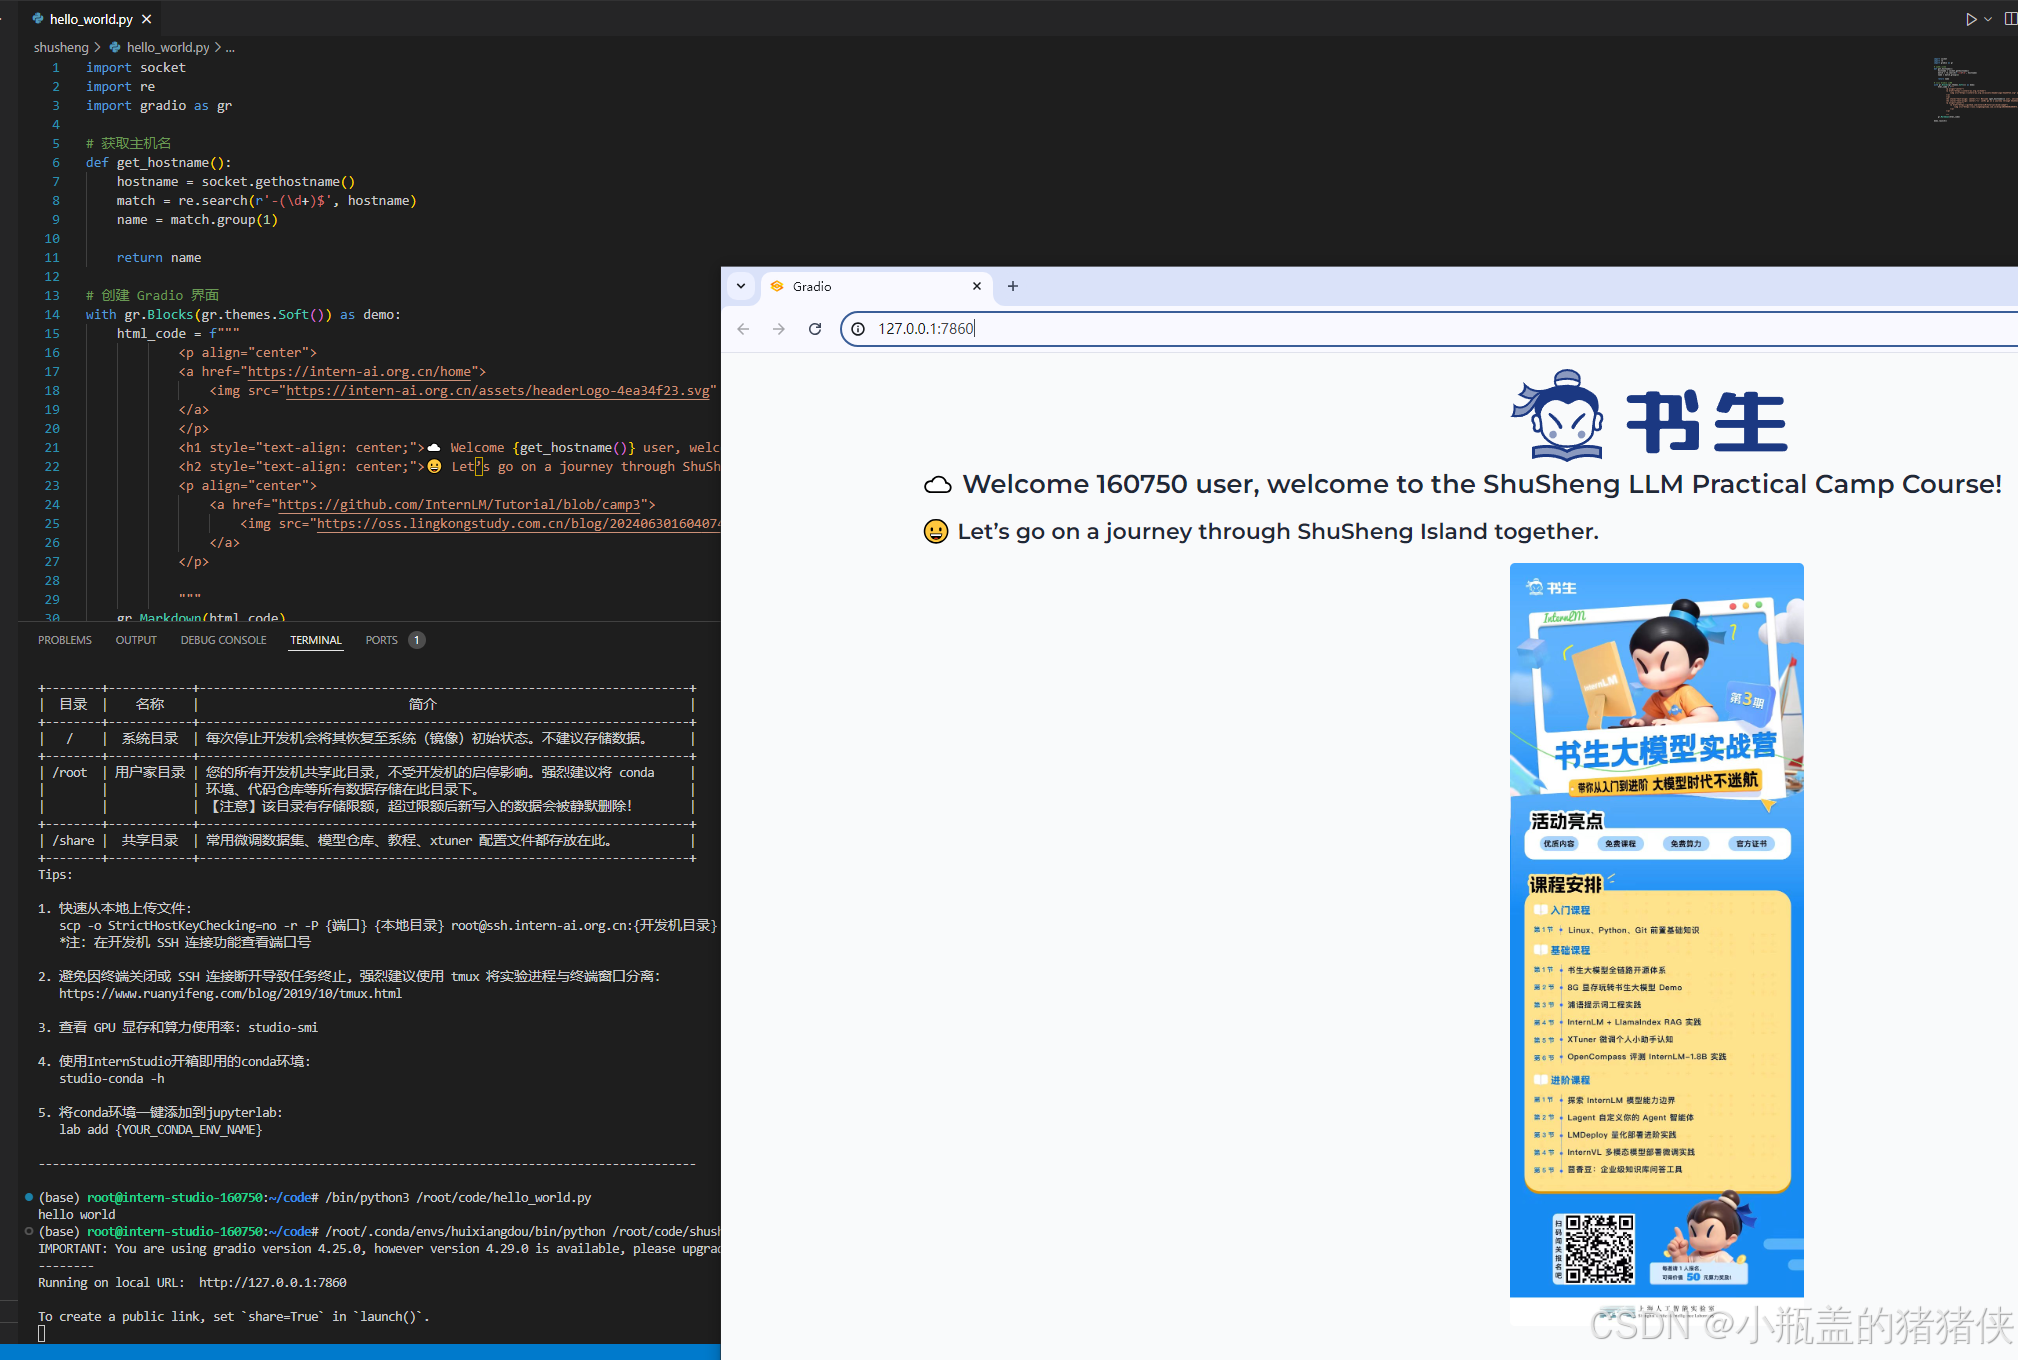Click QR code on the poster
2018x1360 pixels.
pyautogui.click(x=1600, y=1248)
